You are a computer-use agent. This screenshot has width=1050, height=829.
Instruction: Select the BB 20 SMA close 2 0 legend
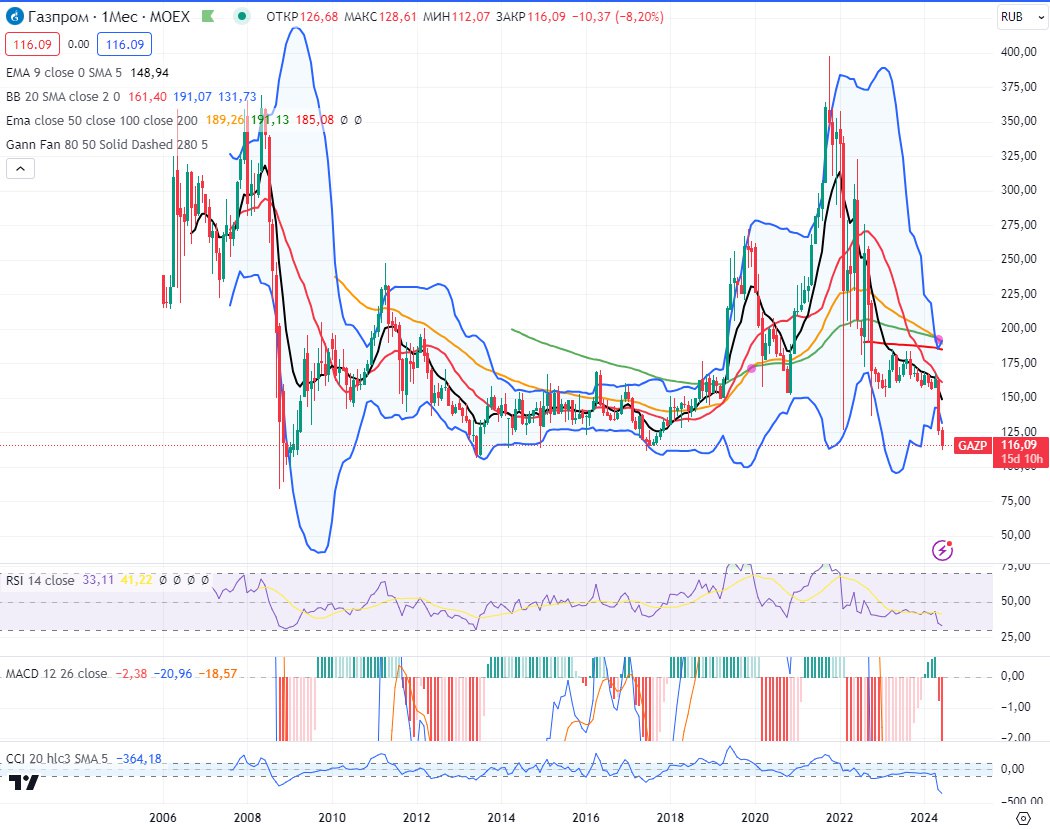[x=63, y=96]
